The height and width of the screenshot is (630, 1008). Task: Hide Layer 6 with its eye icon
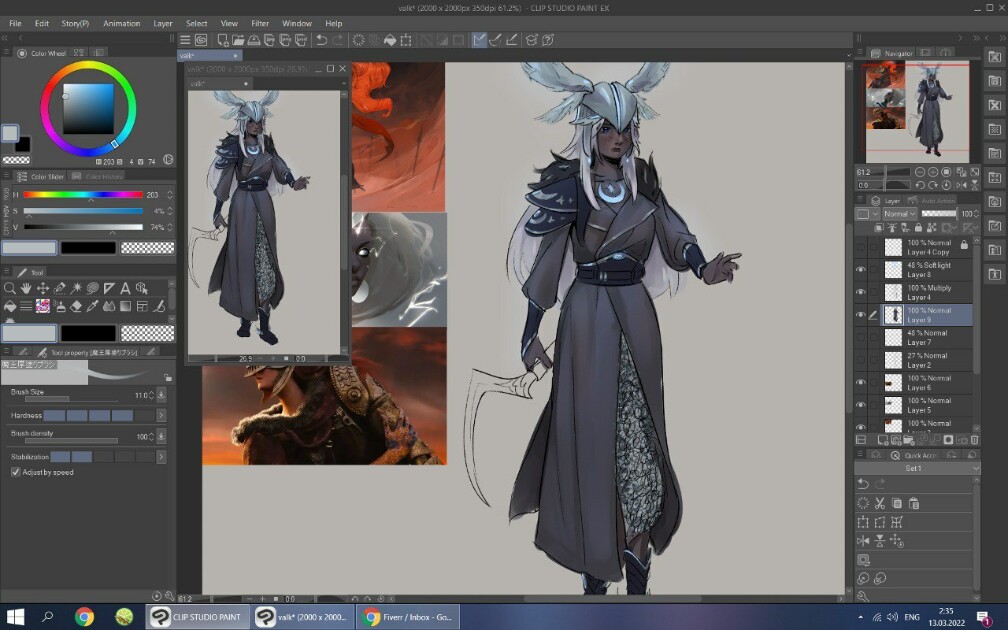pyautogui.click(x=861, y=382)
